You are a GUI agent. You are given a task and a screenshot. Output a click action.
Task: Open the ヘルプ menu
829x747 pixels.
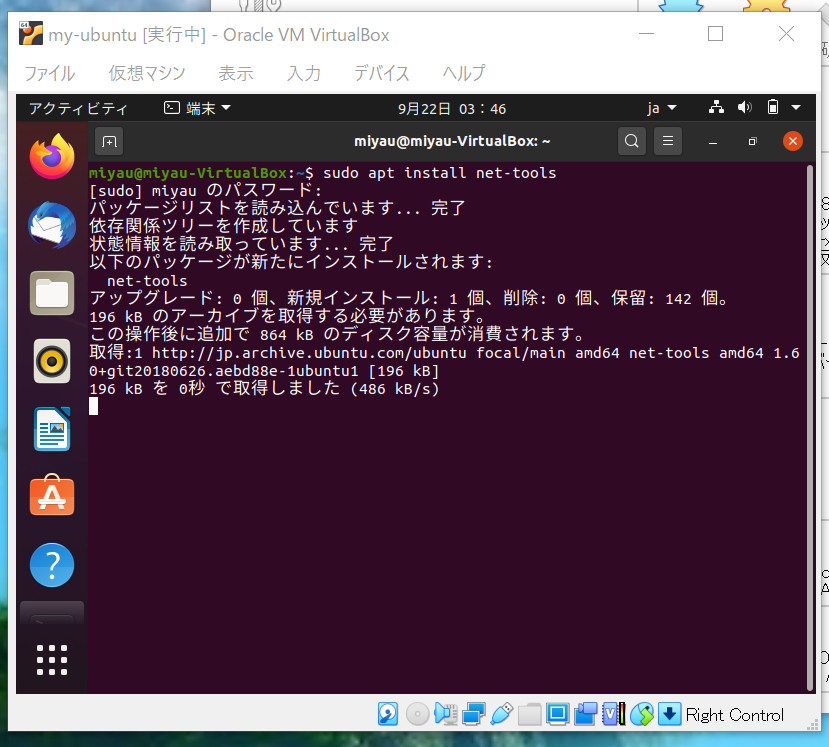point(464,73)
